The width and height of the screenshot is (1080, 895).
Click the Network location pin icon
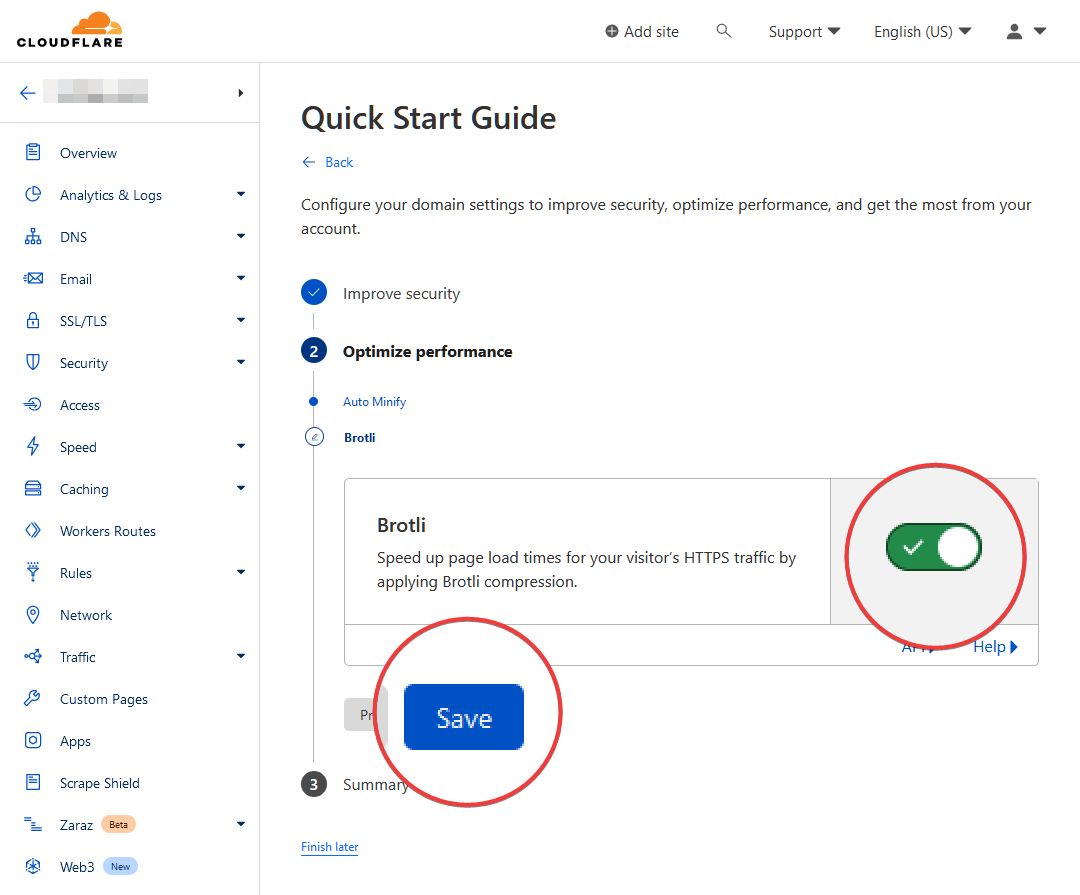tap(33, 615)
